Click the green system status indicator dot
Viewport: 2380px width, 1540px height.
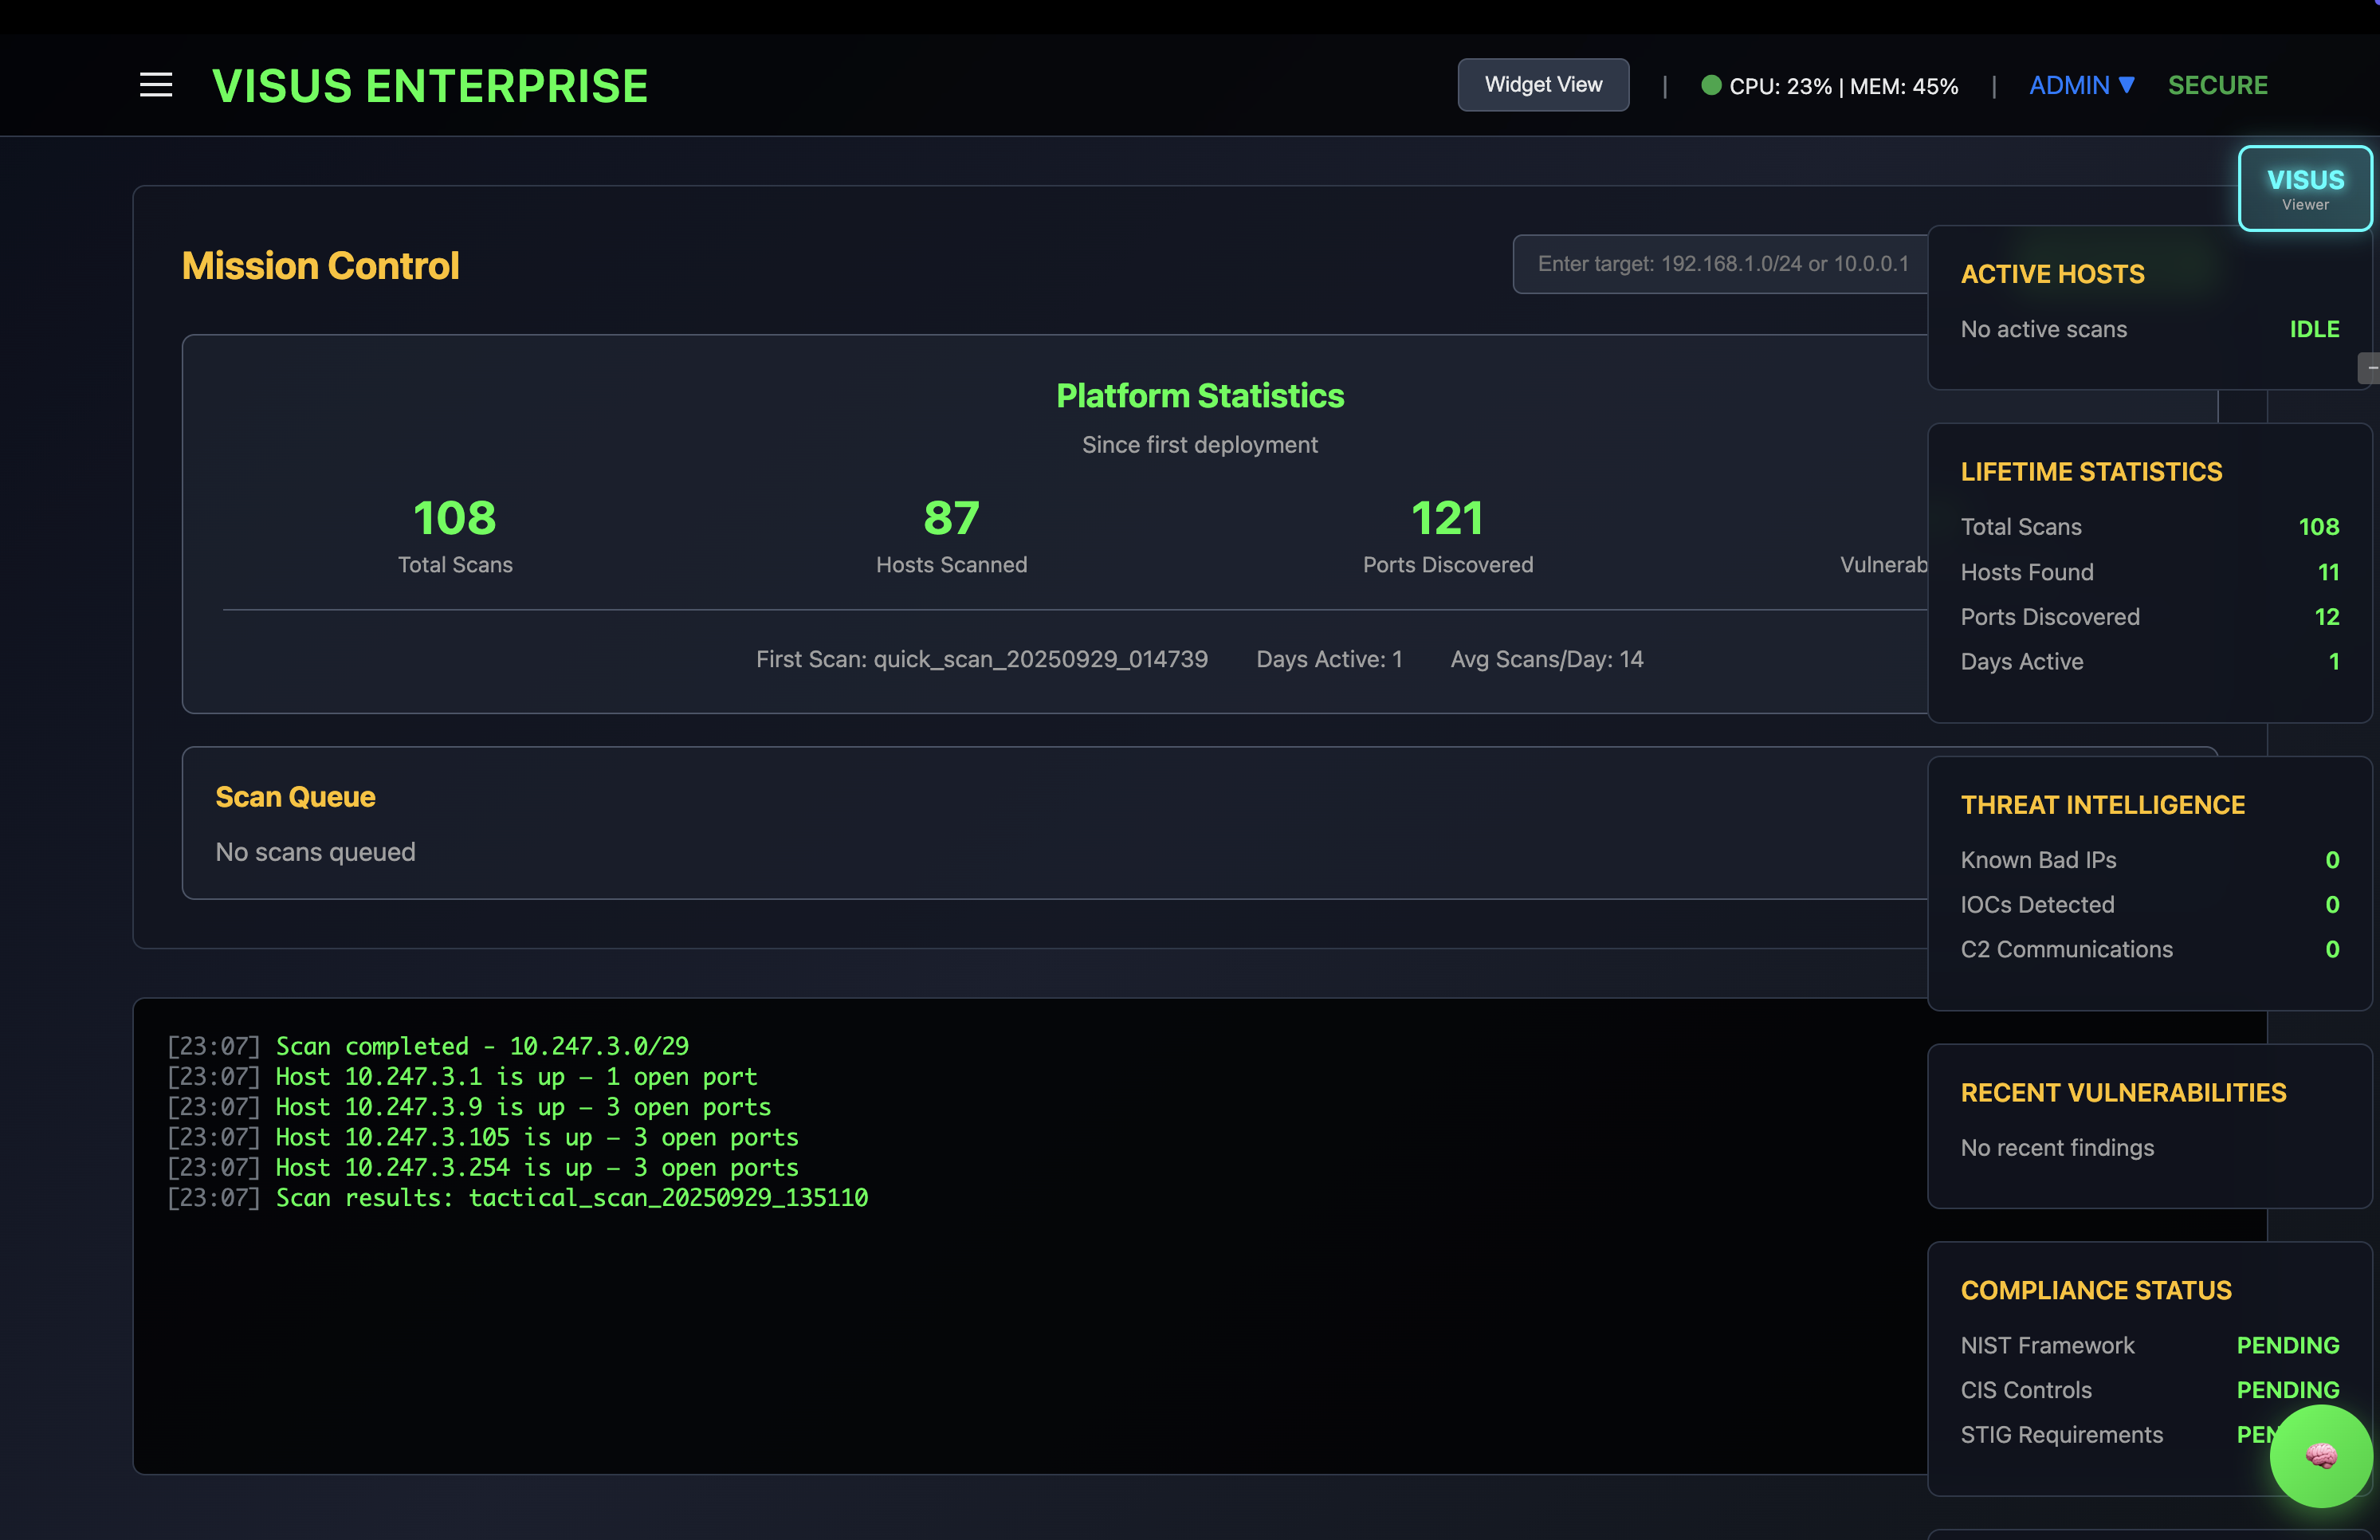pyautogui.click(x=1711, y=85)
